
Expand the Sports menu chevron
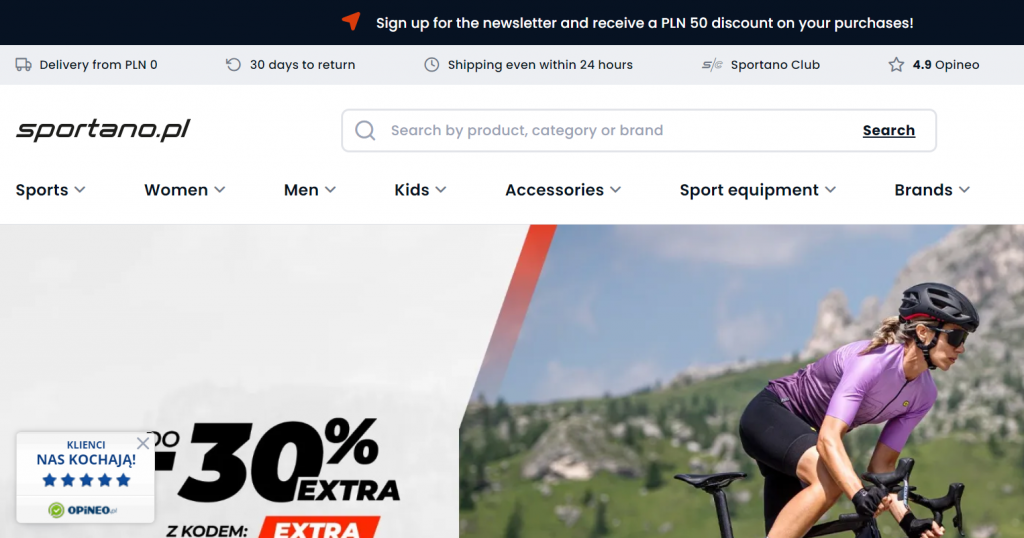80,190
